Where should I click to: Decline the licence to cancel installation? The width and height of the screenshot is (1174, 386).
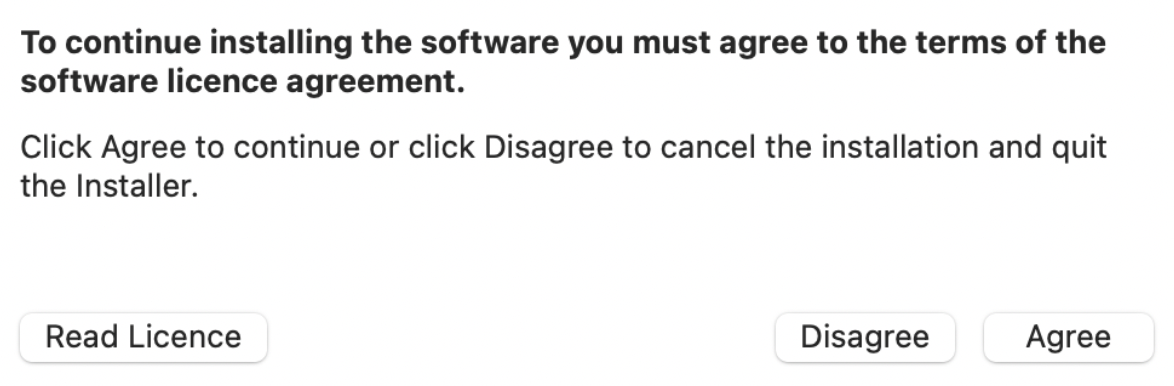(x=865, y=337)
